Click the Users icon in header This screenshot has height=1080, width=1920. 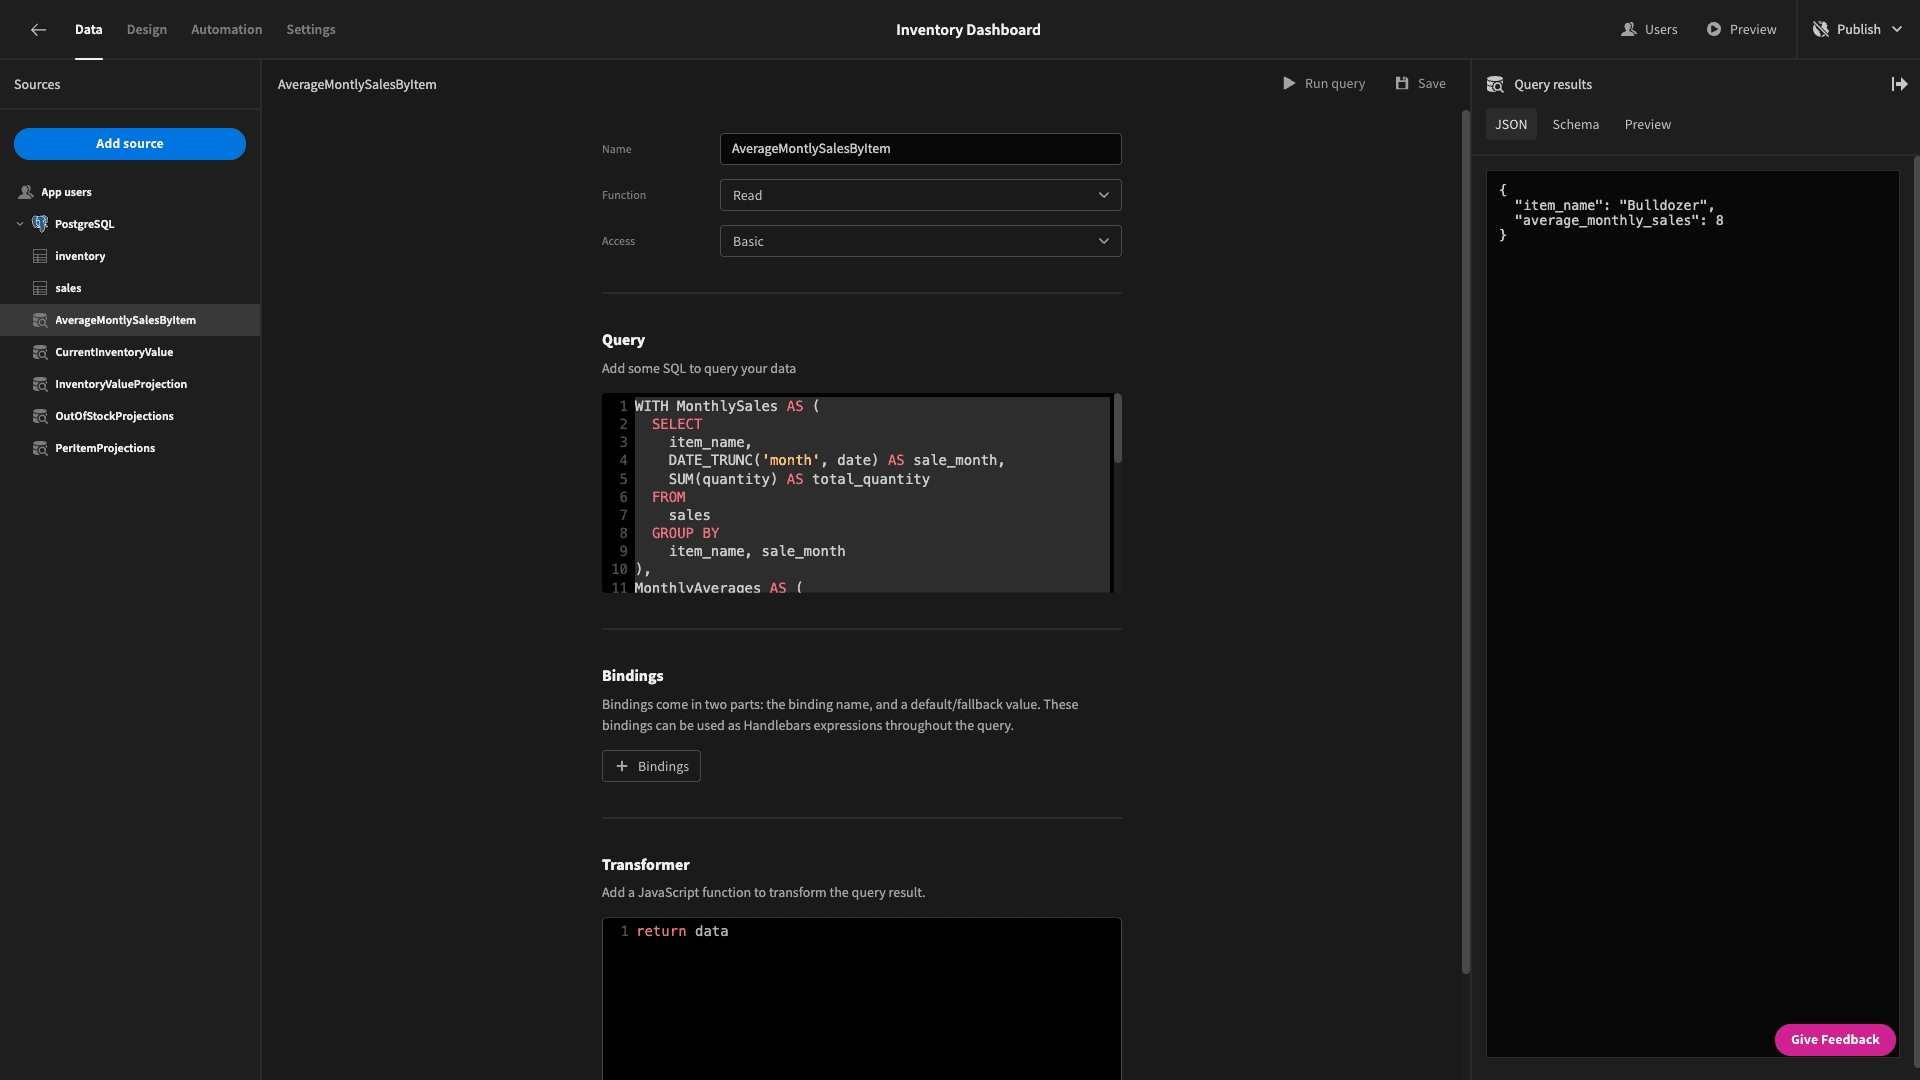(x=1629, y=30)
